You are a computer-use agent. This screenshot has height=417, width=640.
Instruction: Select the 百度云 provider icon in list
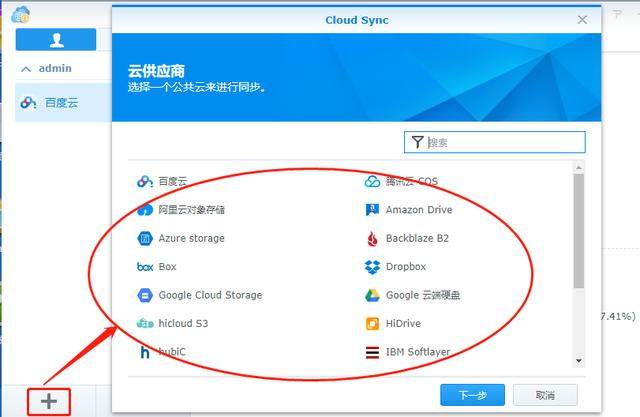(144, 181)
